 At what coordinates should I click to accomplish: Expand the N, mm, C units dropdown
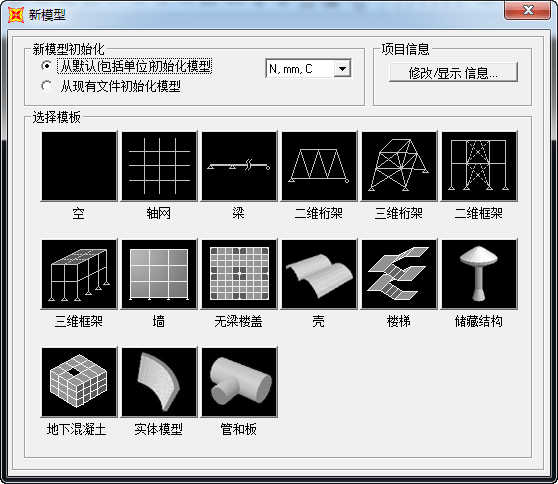[342, 68]
